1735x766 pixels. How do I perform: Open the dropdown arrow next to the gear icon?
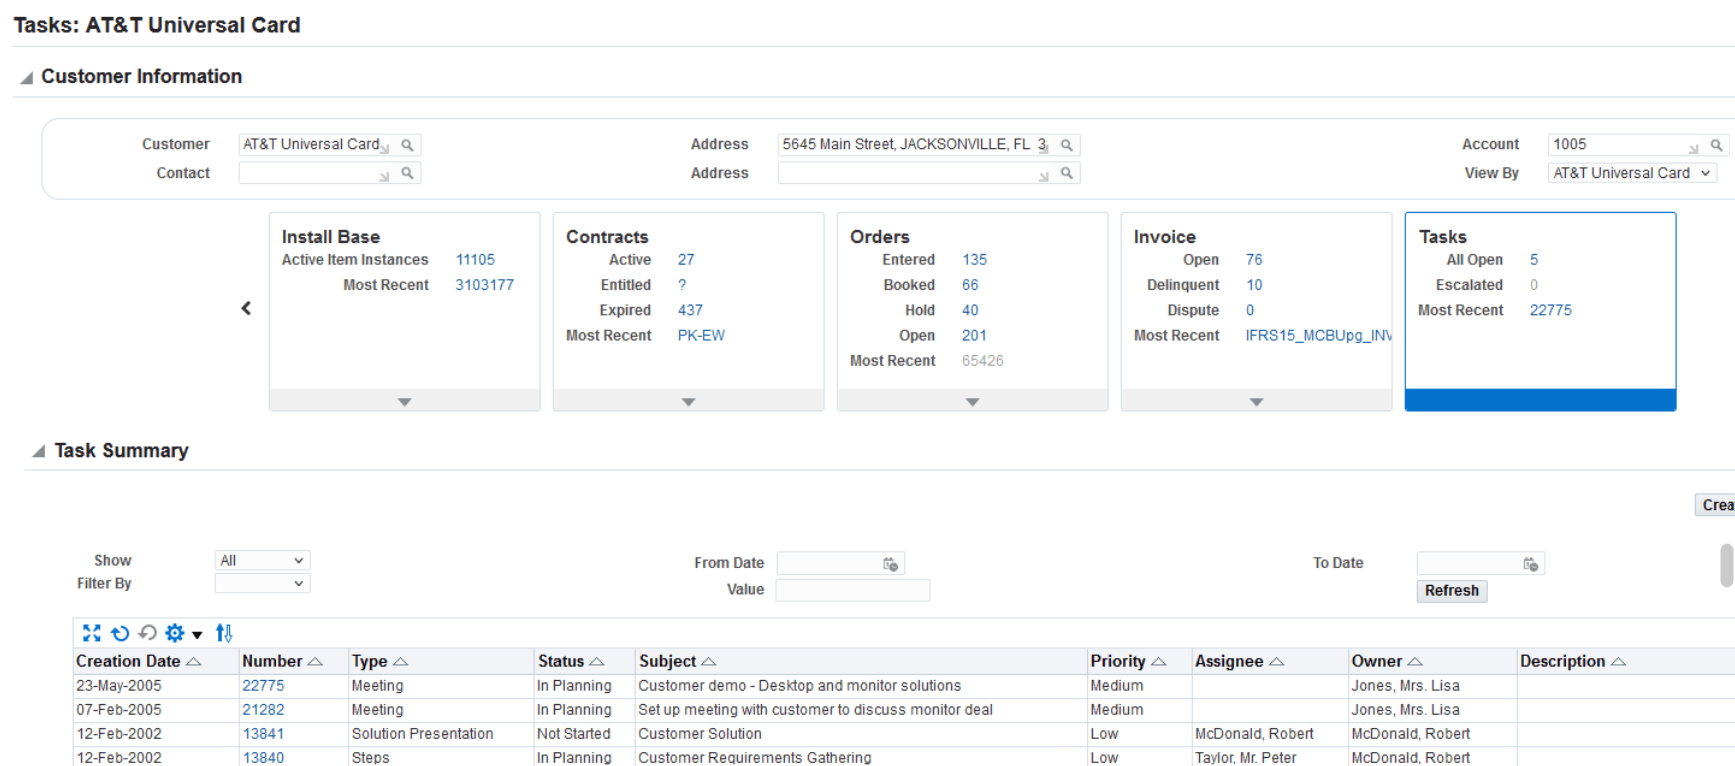pyautogui.click(x=197, y=634)
